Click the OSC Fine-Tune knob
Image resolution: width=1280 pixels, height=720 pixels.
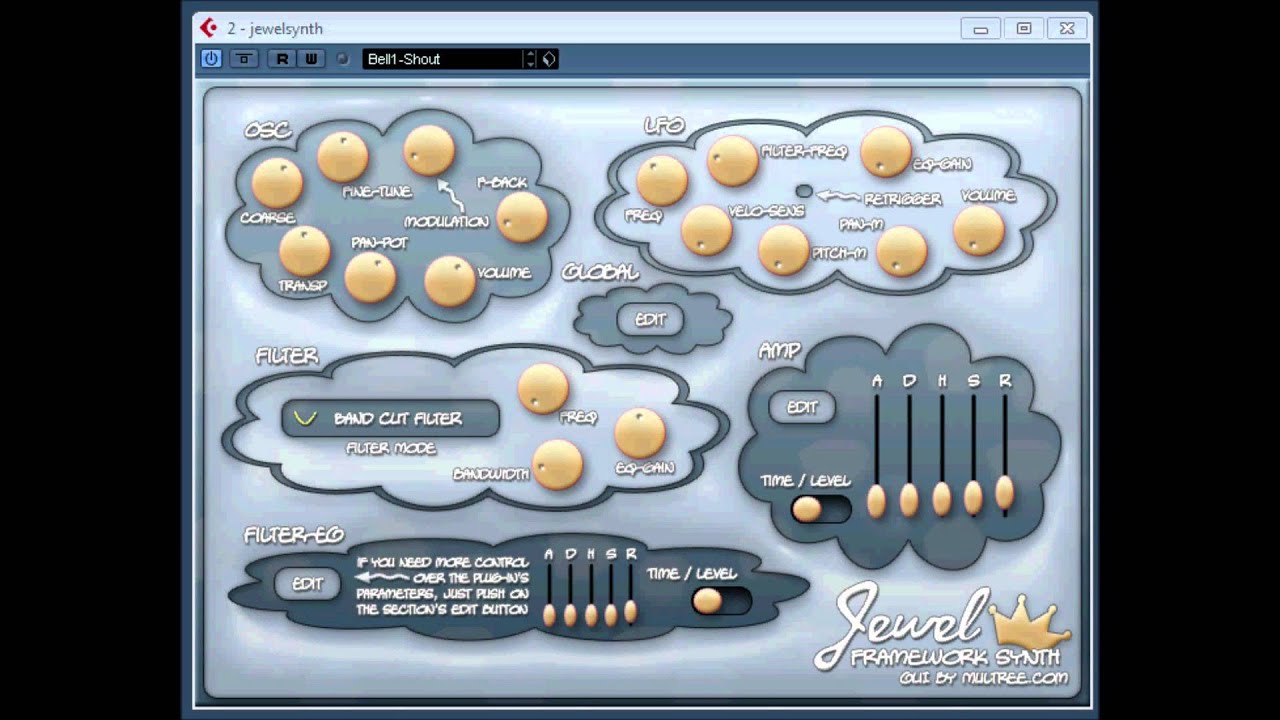[x=343, y=158]
